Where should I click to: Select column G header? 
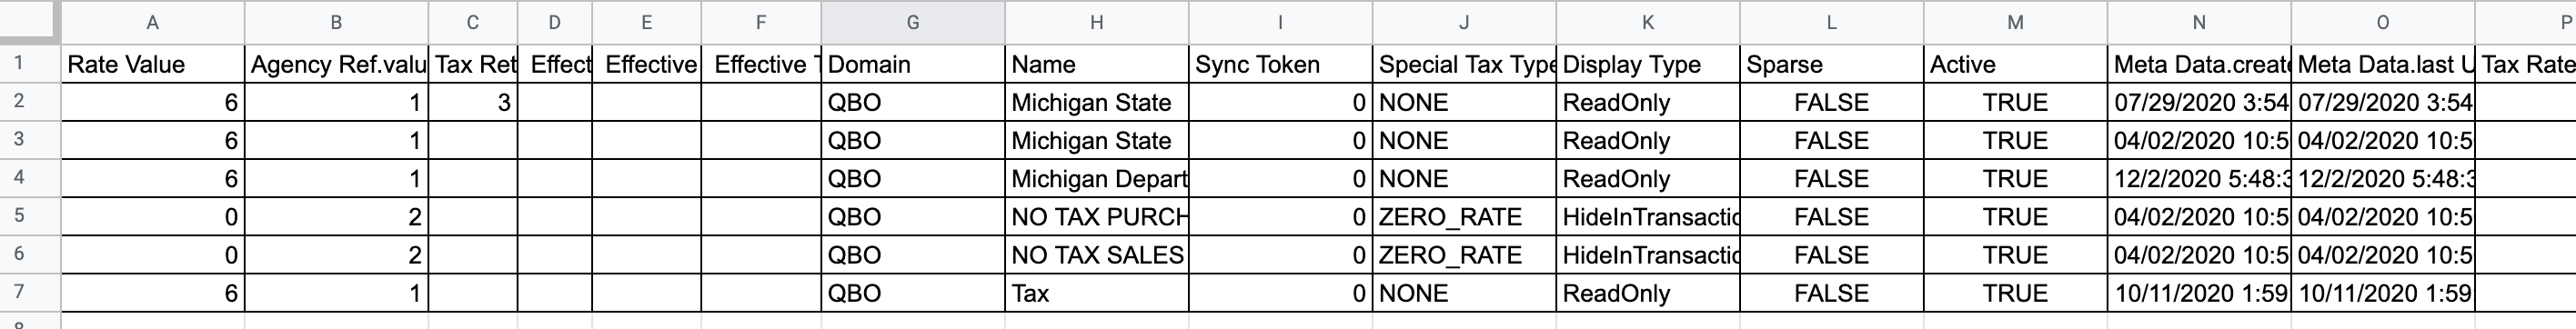click(912, 22)
